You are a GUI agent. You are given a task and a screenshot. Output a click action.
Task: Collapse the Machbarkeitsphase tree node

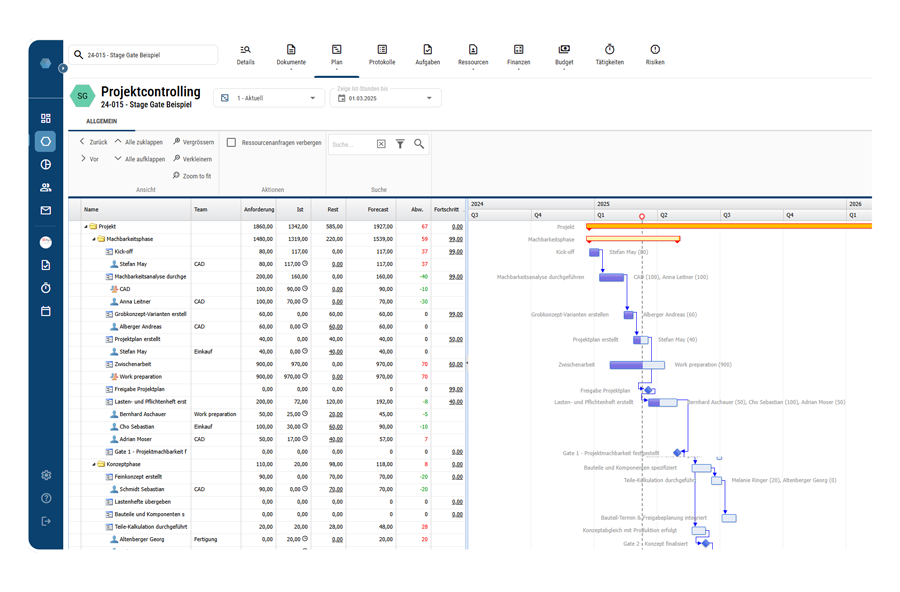point(94,240)
